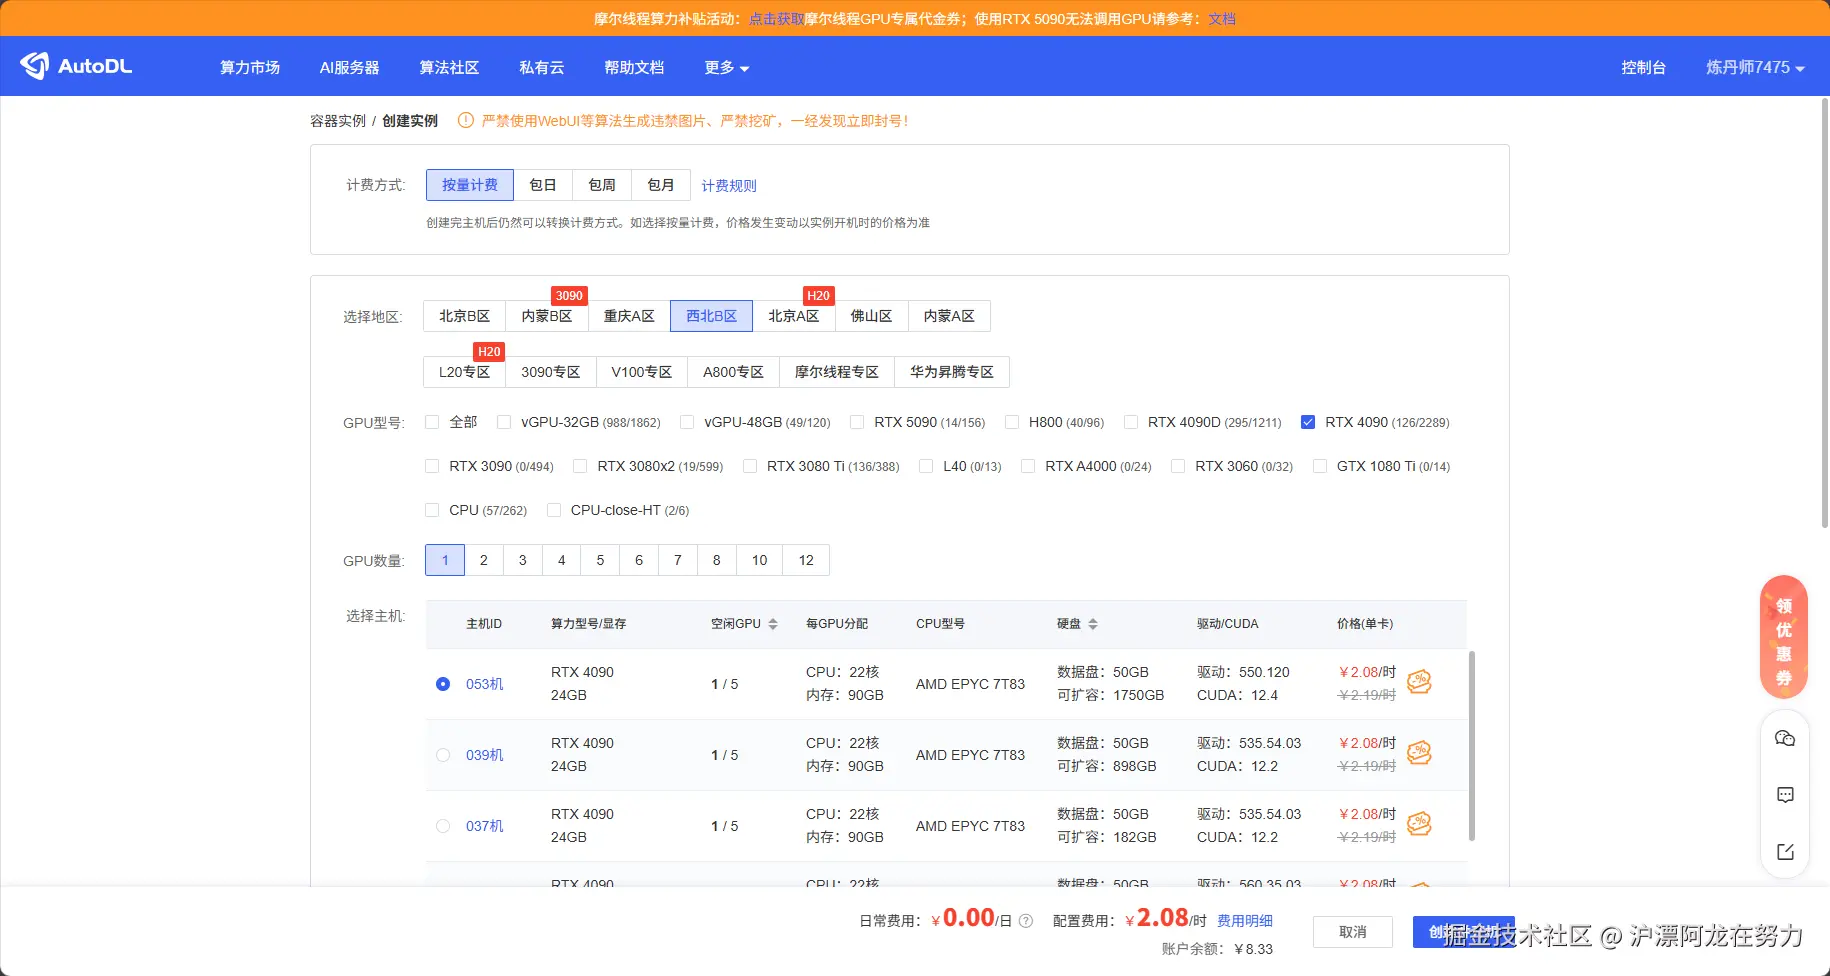Set GPU count to 12
Viewport: 1830px width, 976px height.
(x=807, y=560)
